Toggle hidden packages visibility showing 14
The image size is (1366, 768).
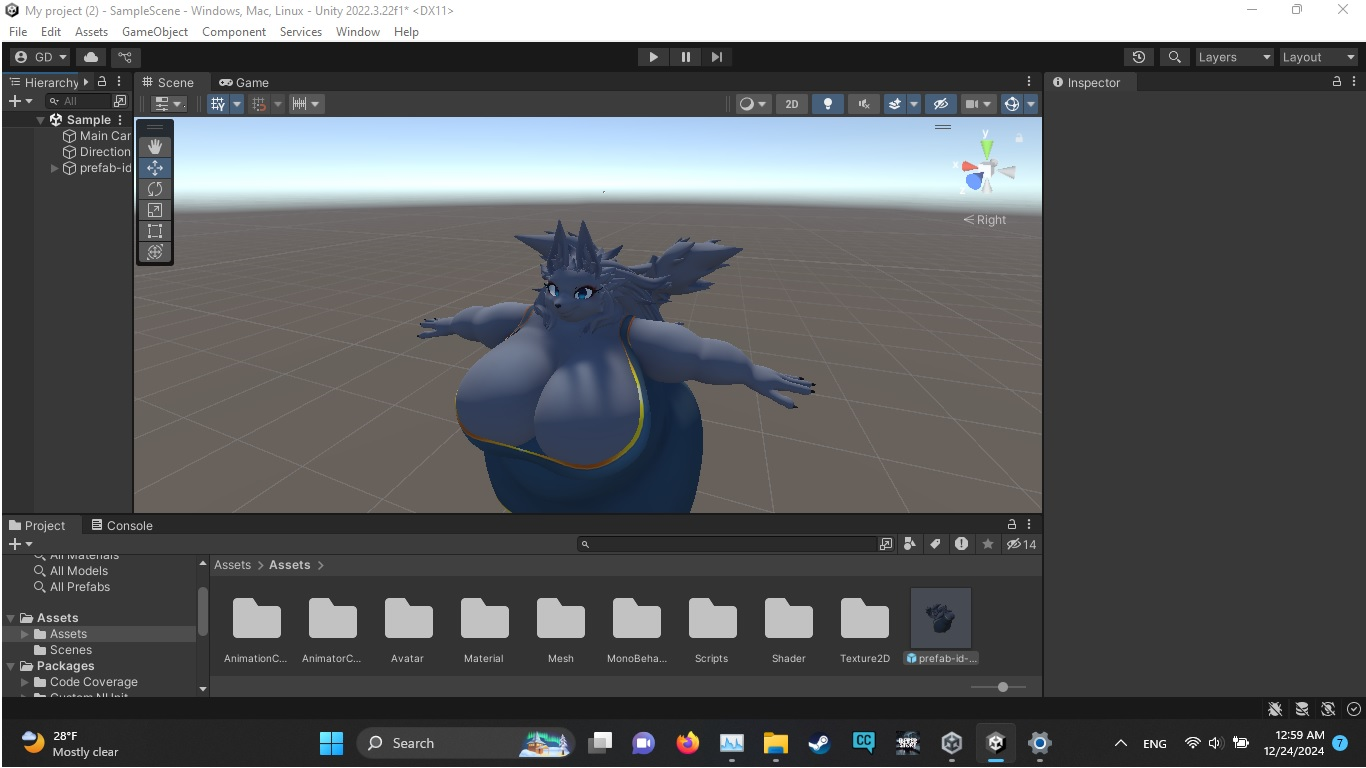[x=1021, y=544]
